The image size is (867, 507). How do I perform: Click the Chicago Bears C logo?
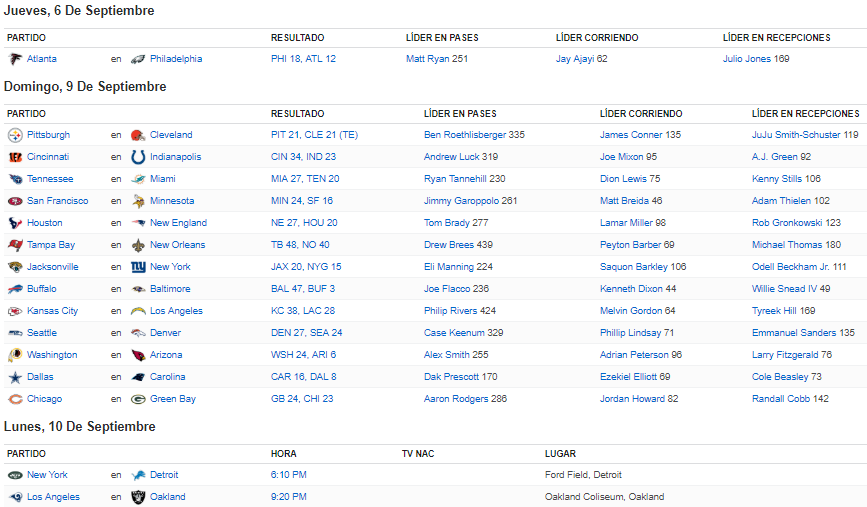click(x=15, y=399)
